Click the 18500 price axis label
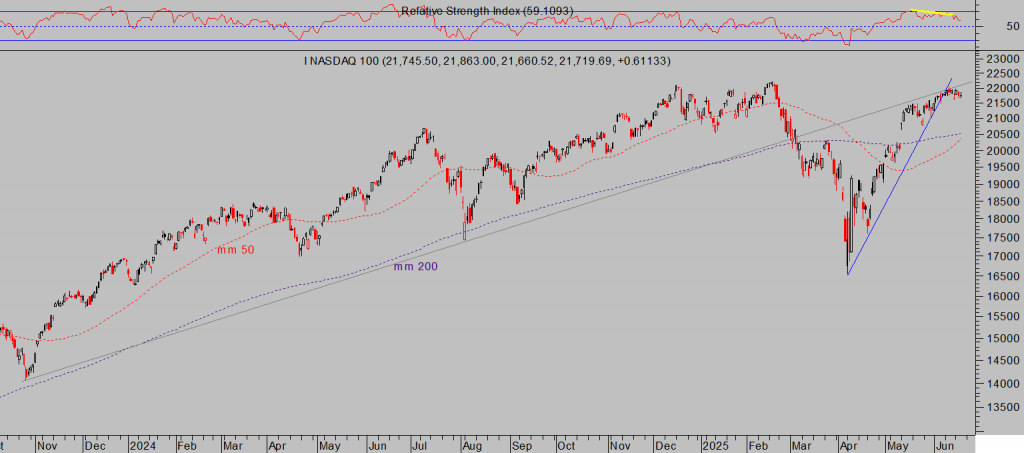The height and width of the screenshot is (453, 1024). (x=1002, y=202)
